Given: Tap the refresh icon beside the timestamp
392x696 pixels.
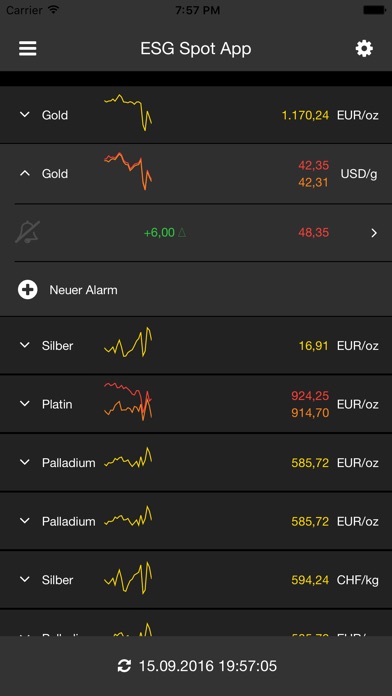Looking at the screenshot, I should pyautogui.click(x=124, y=666).
